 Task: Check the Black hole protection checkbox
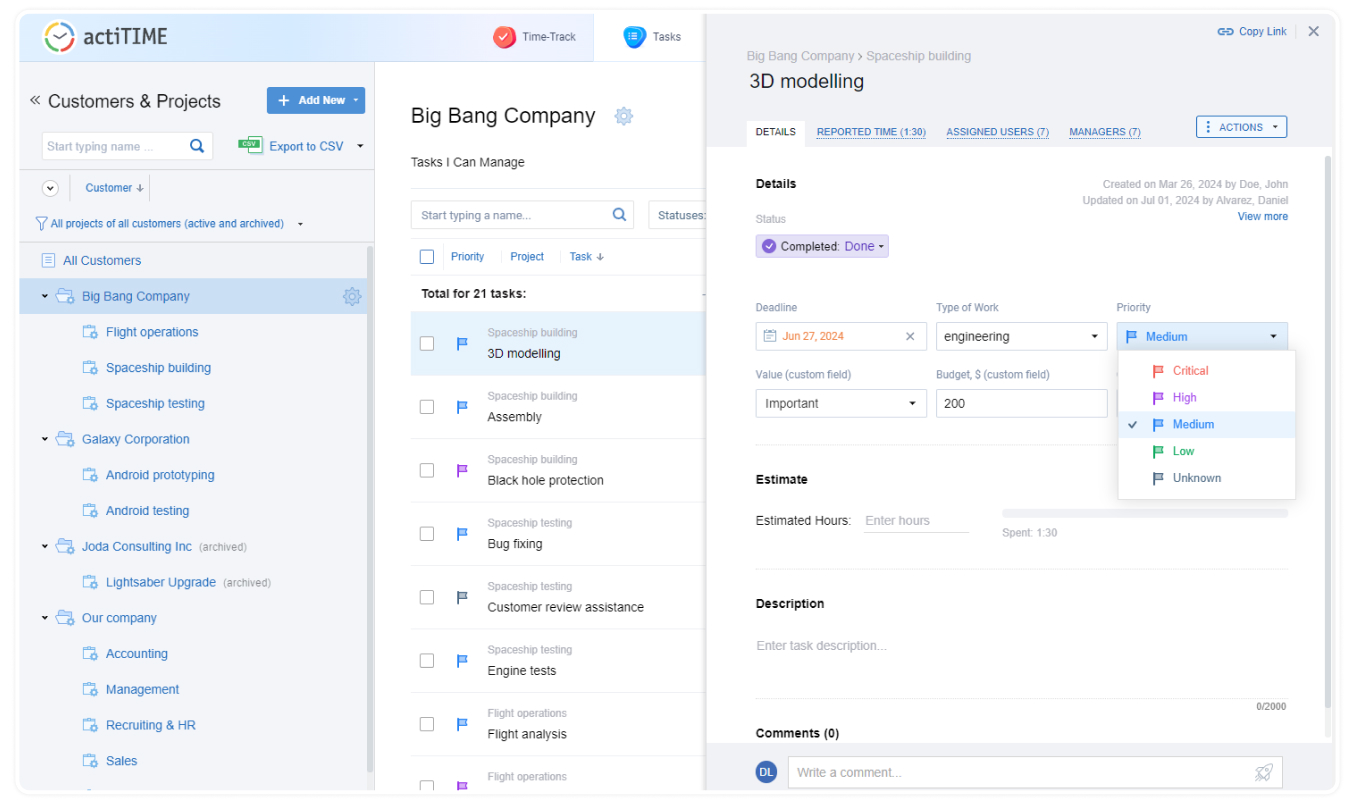(427, 470)
